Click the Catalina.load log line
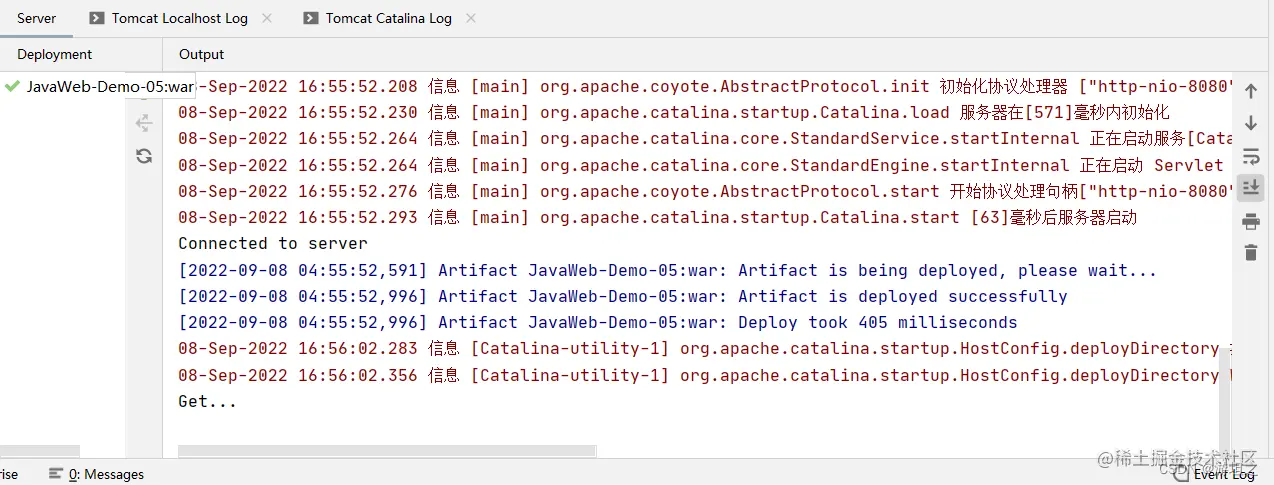Viewport: 1274px width, 485px height. coord(673,112)
